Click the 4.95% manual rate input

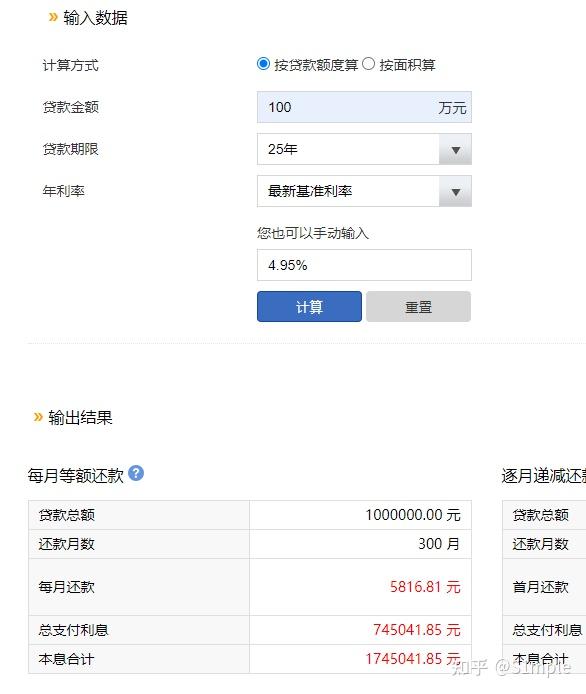[364, 265]
